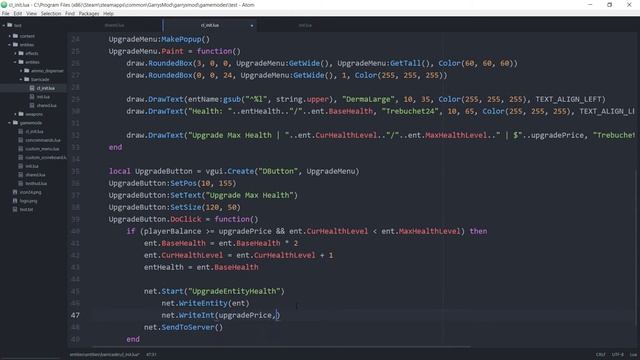
Task: Switch to the init.lua editor tab
Action: point(305,25)
